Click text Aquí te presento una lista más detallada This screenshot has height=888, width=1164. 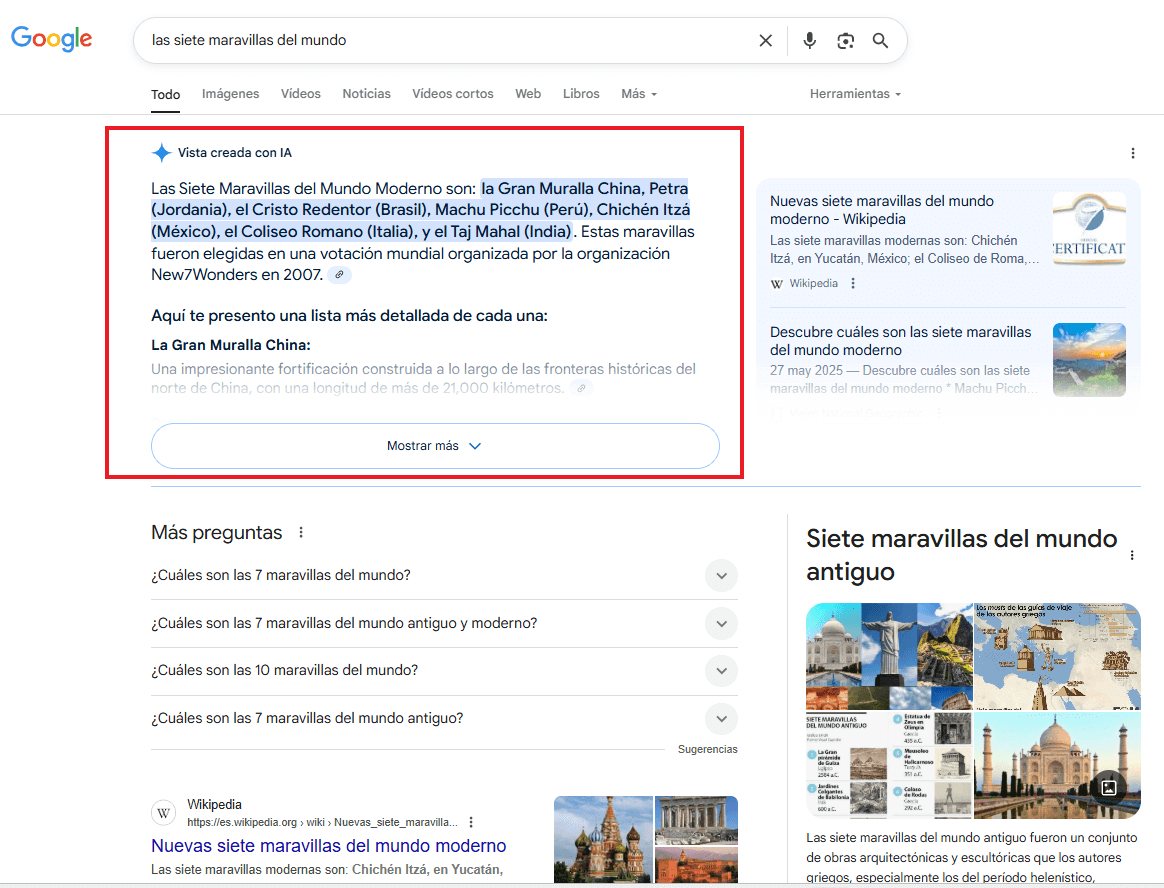click(x=350, y=316)
